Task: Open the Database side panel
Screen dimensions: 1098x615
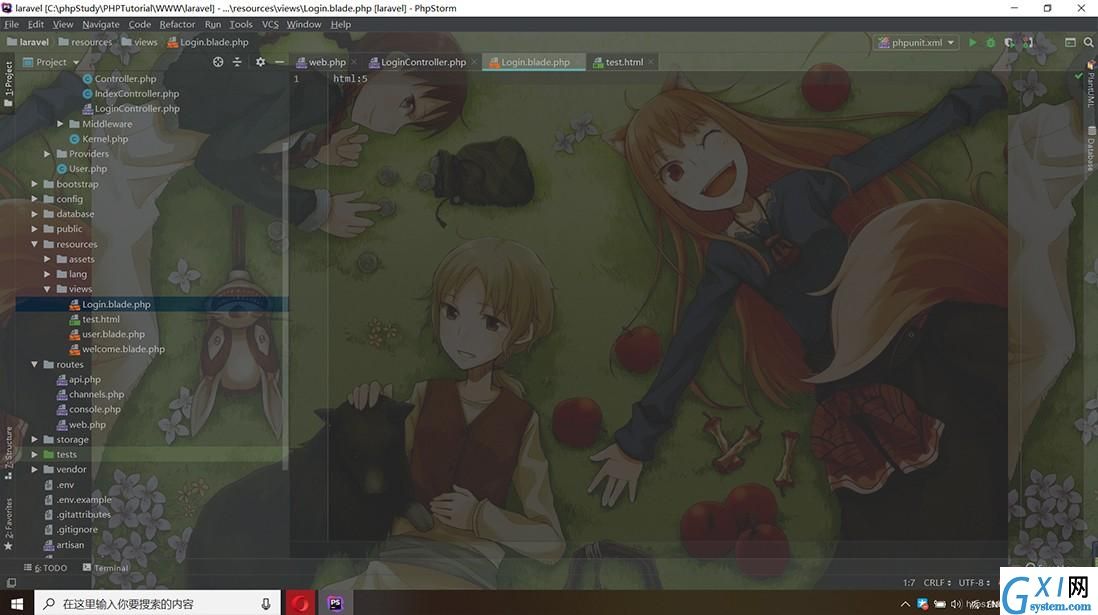Action: pyautogui.click(x=1090, y=148)
